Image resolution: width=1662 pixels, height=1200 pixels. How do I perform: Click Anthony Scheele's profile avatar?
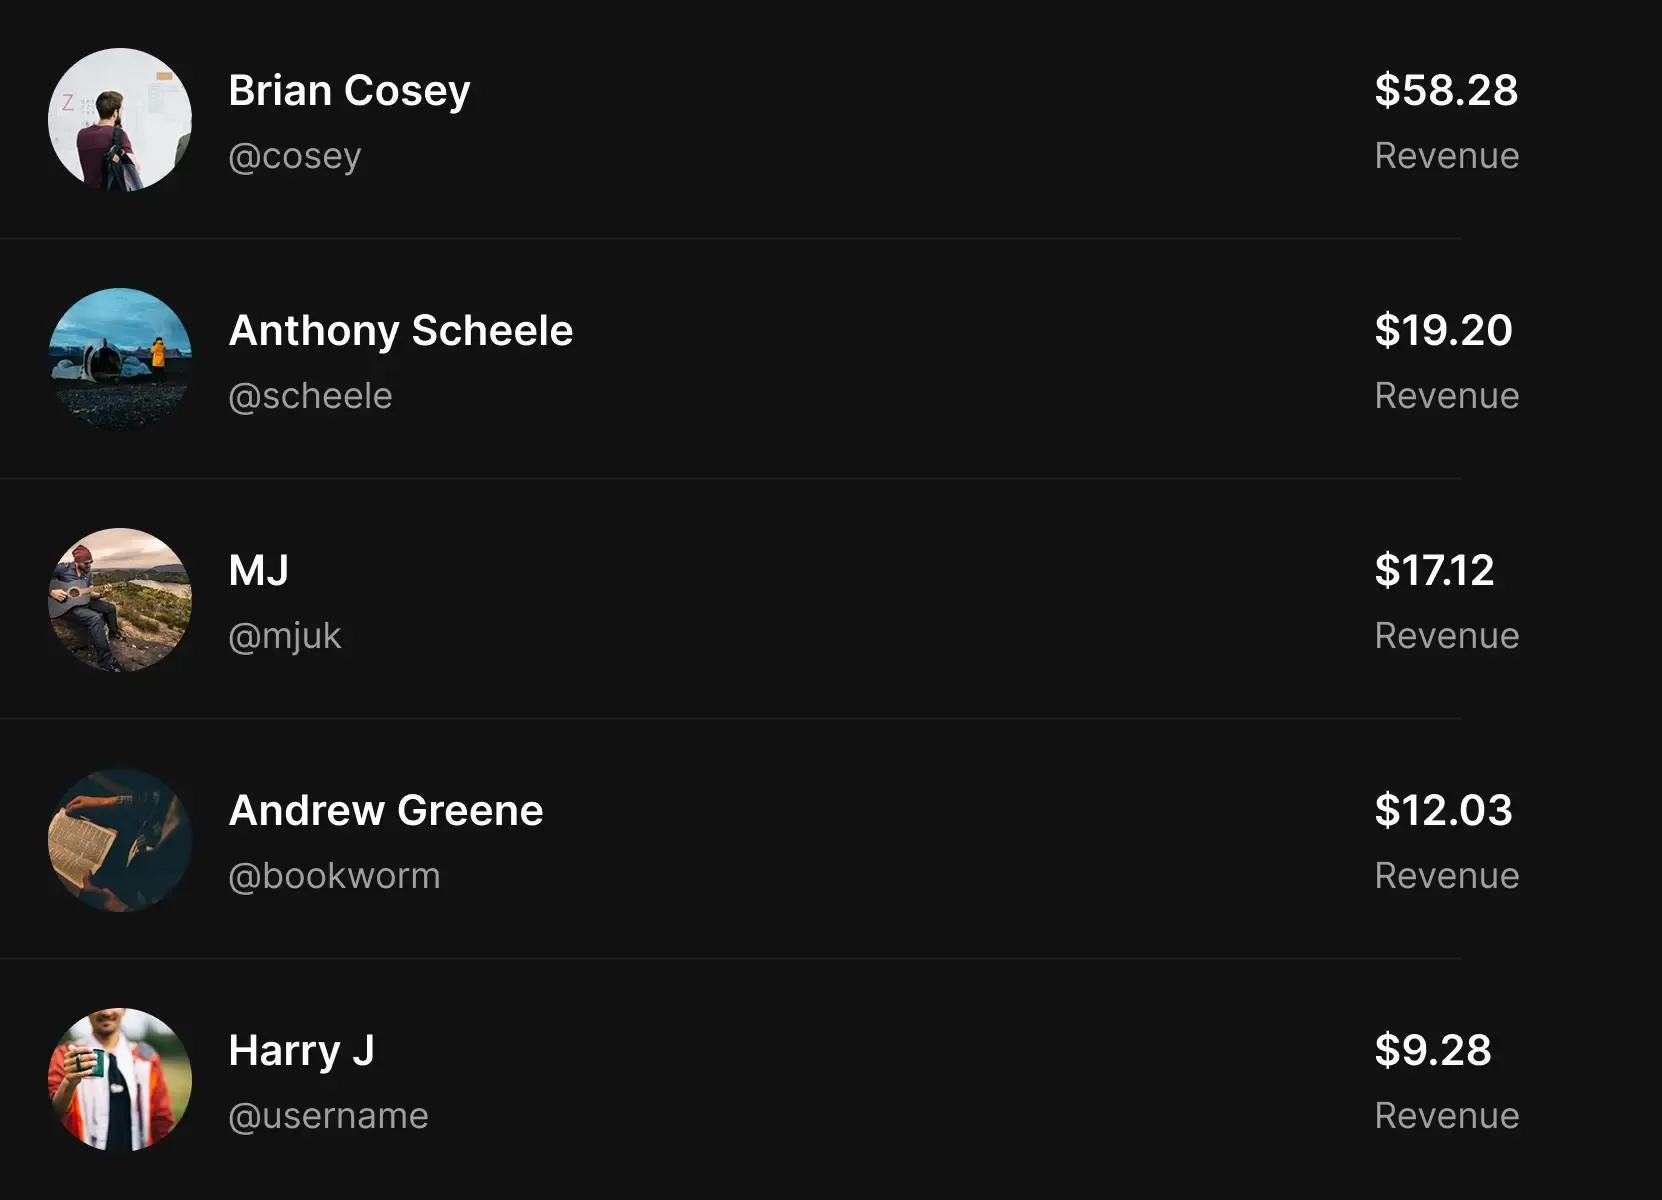click(x=120, y=360)
